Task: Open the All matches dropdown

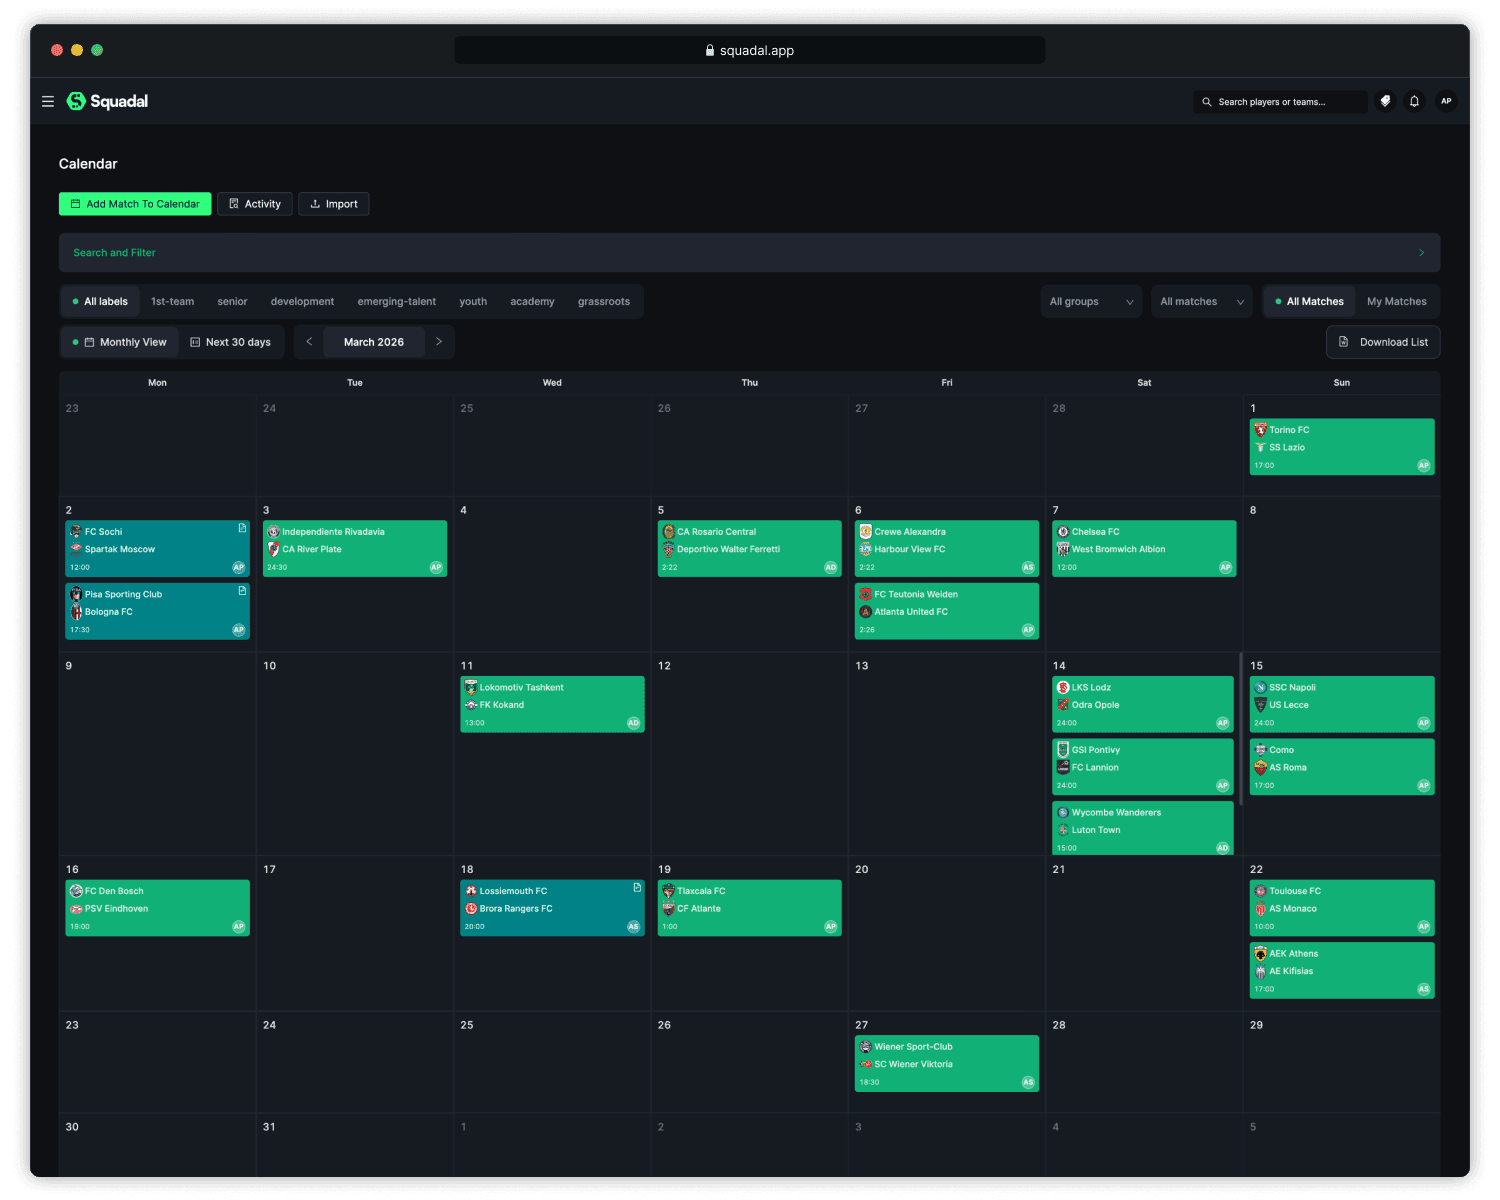Action: point(1202,301)
